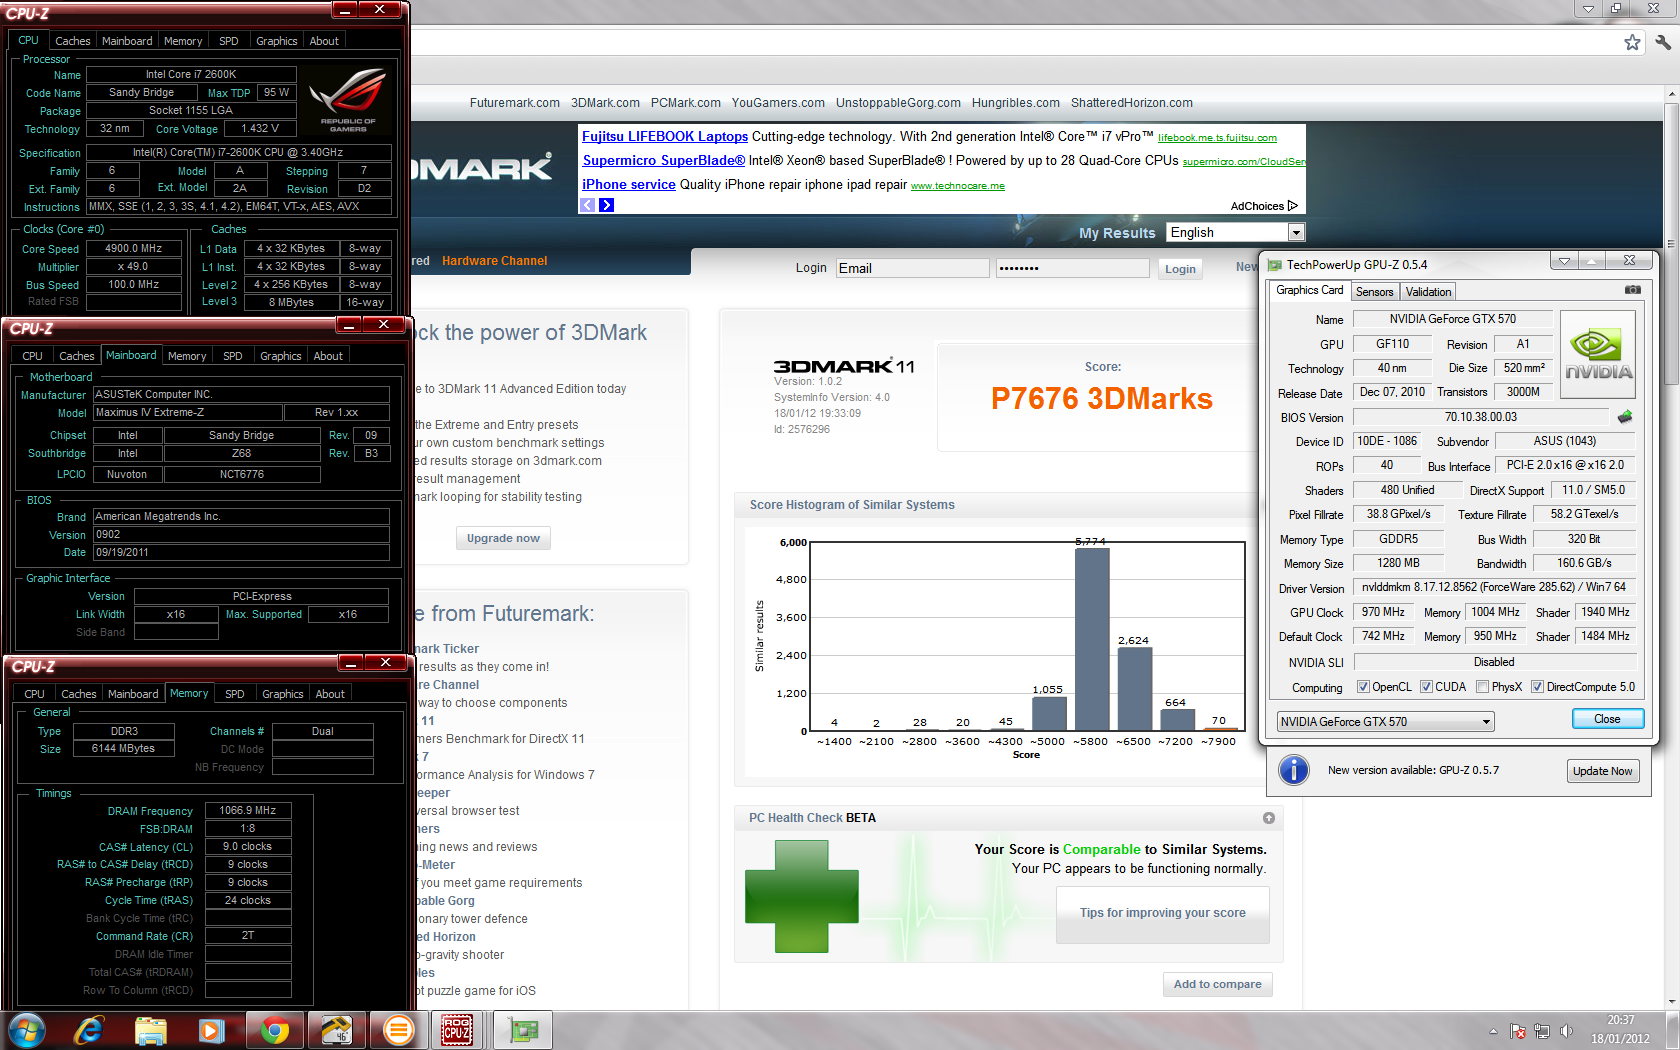Click the Update Now button
The width and height of the screenshot is (1680, 1050).
(x=1602, y=771)
